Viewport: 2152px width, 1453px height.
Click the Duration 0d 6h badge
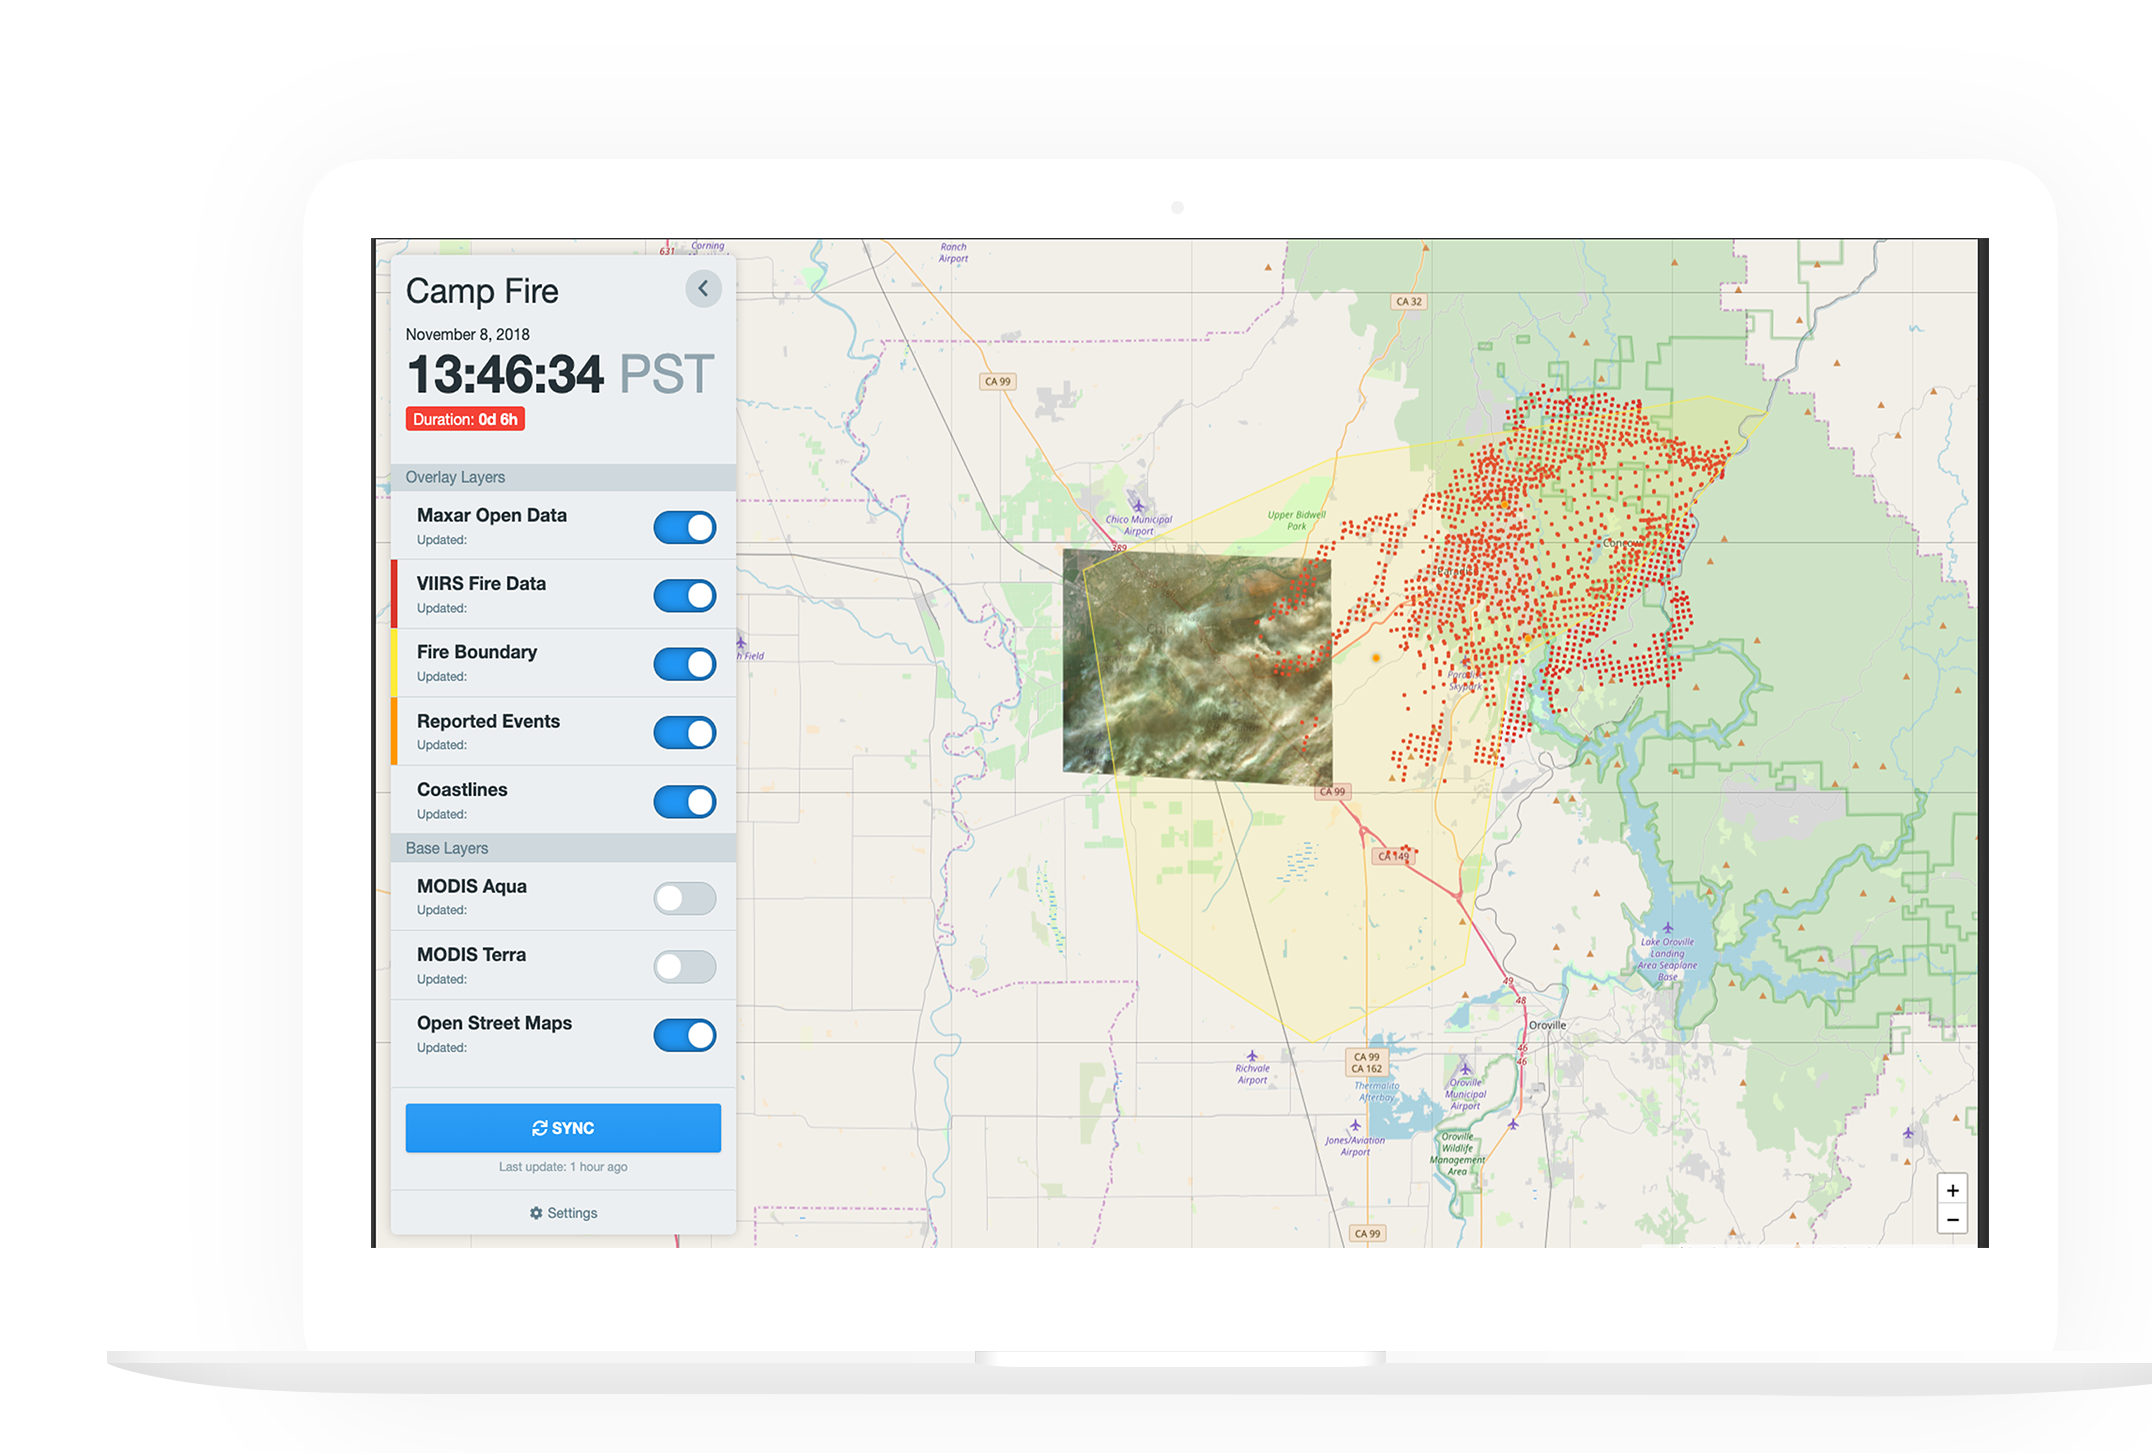pyautogui.click(x=465, y=419)
